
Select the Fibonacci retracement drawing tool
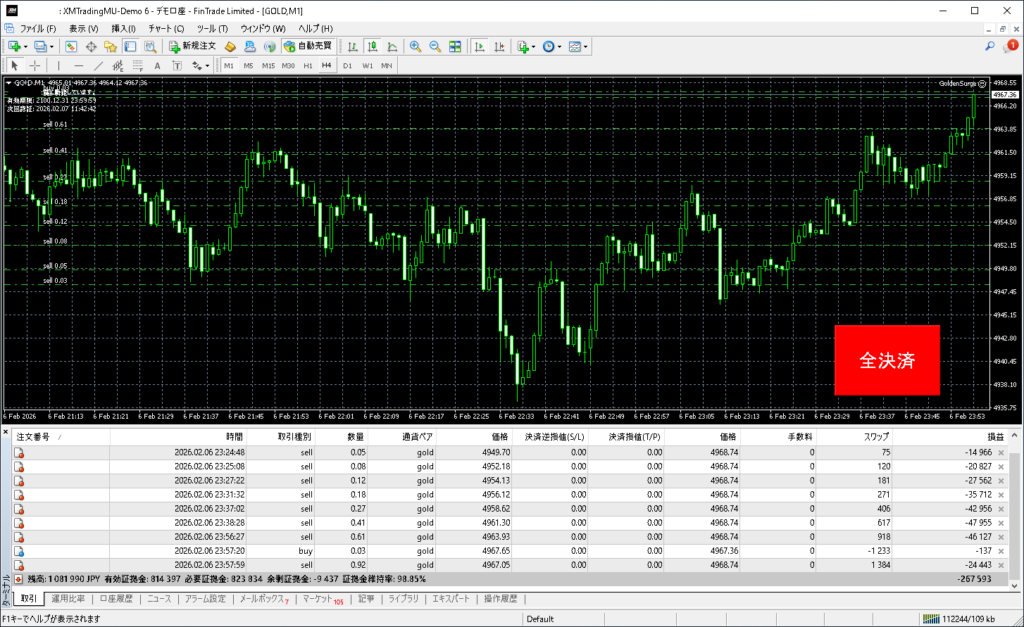(x=139, y=65)
